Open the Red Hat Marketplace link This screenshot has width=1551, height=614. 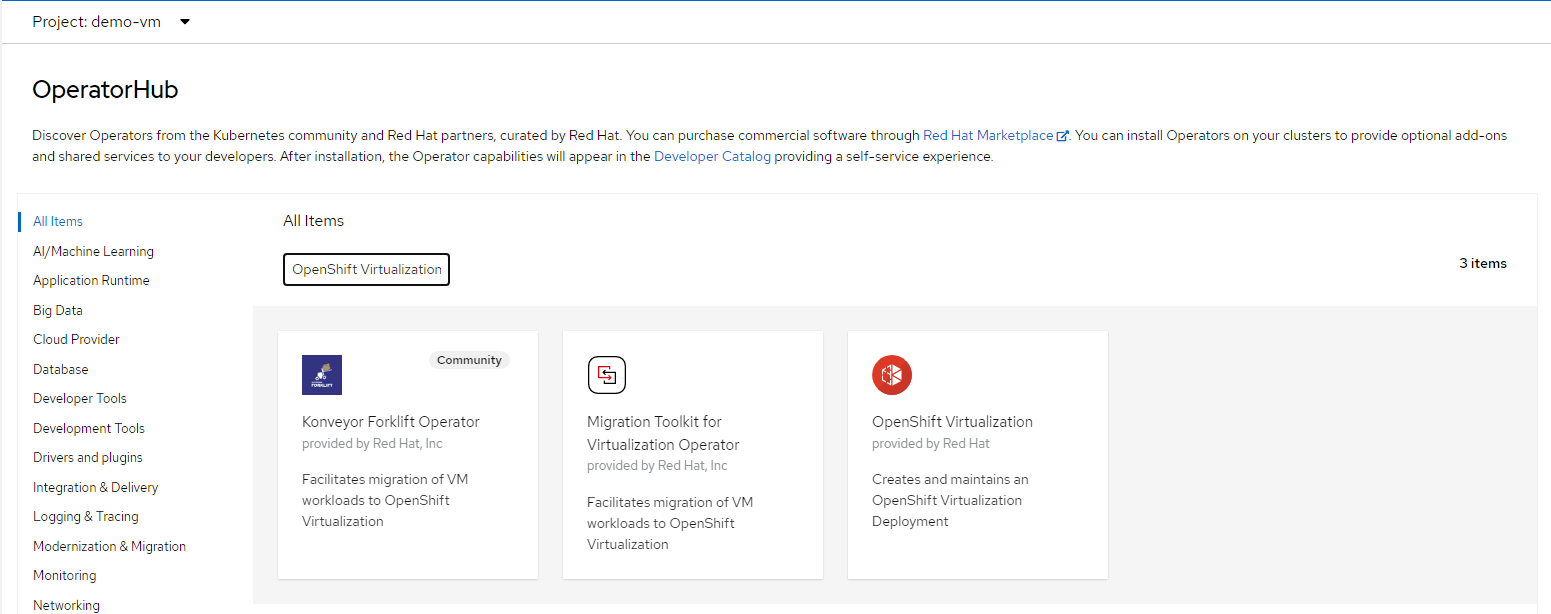[988, 136]
